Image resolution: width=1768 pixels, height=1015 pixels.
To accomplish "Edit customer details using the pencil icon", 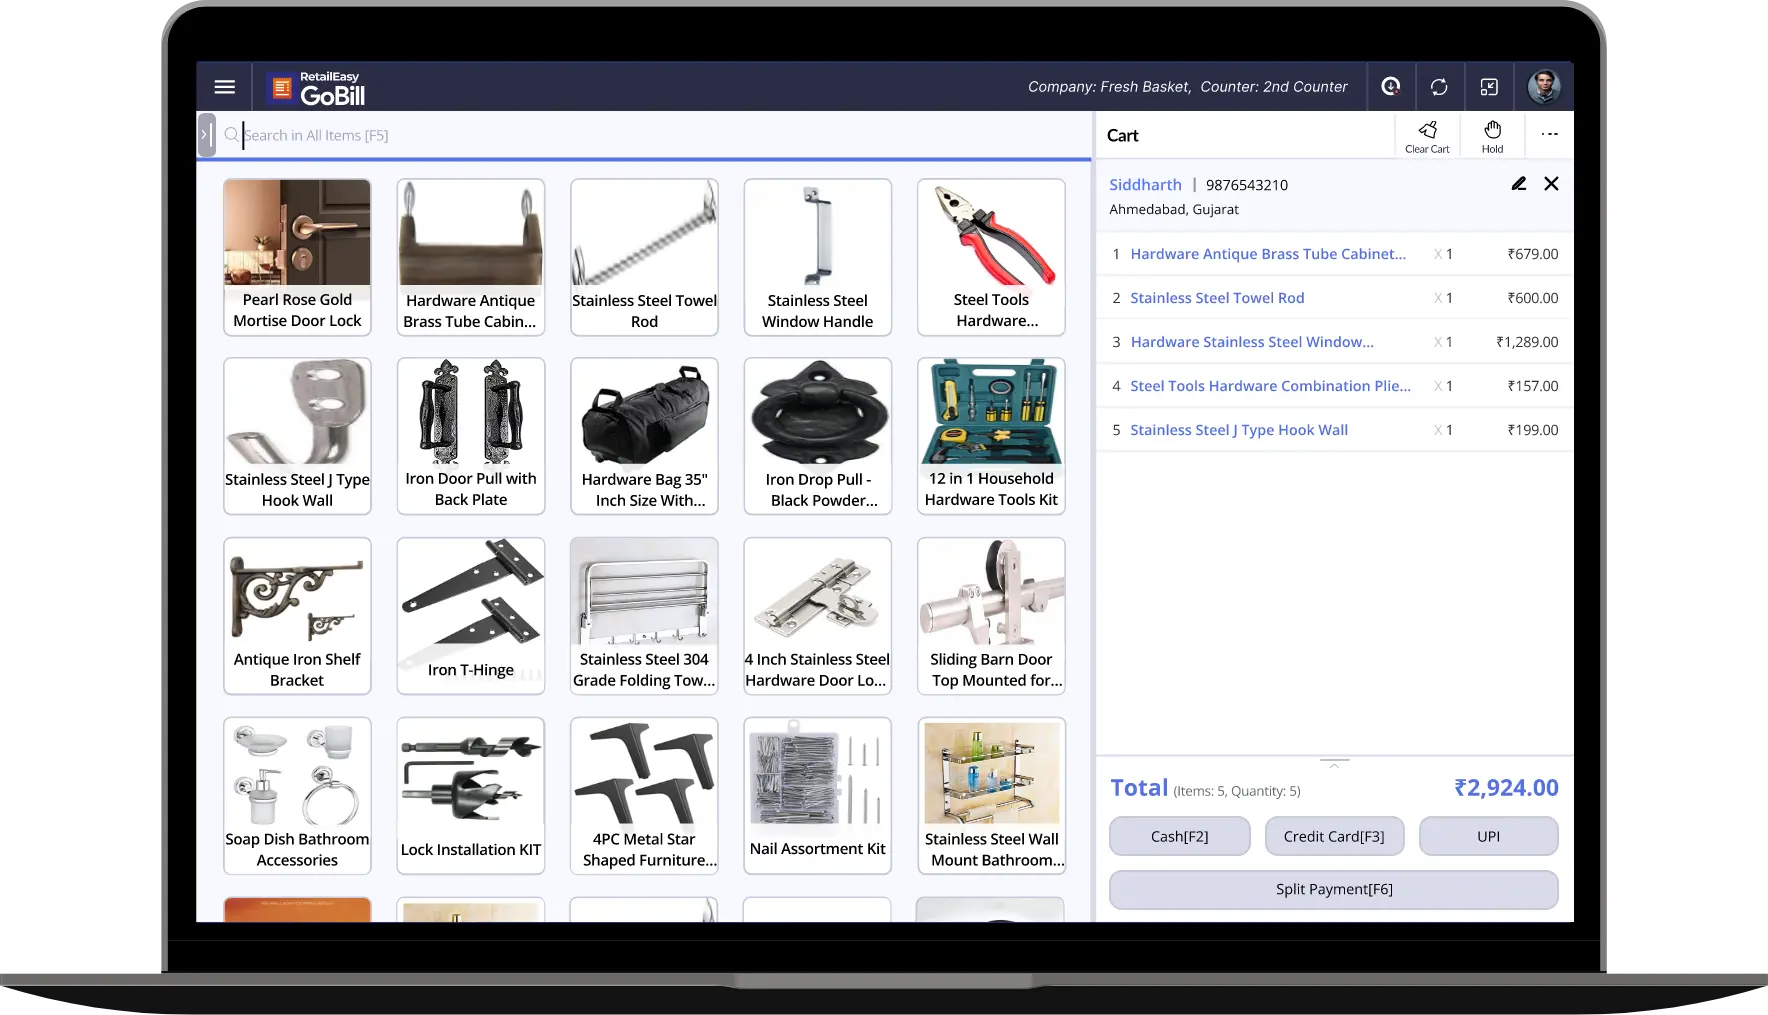I will pyautogui.click(x=1518, y=184).
